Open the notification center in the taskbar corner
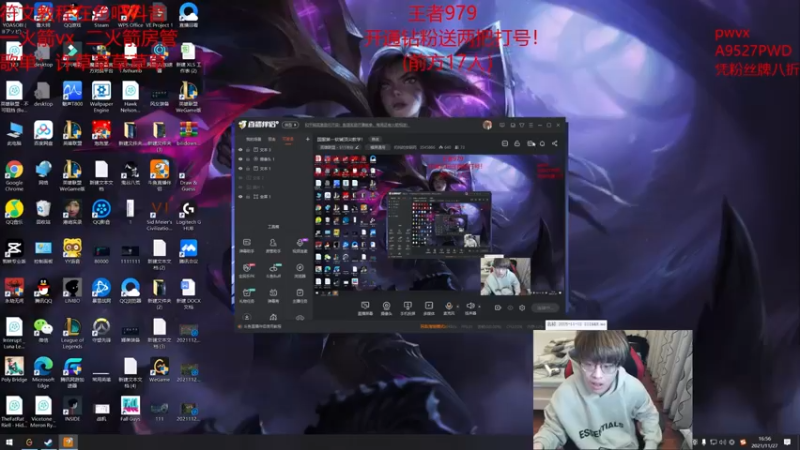 tap(787, 442)
